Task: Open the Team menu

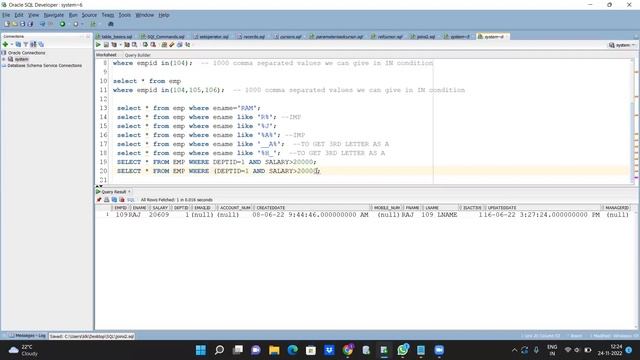Action: tap(108, 15)
